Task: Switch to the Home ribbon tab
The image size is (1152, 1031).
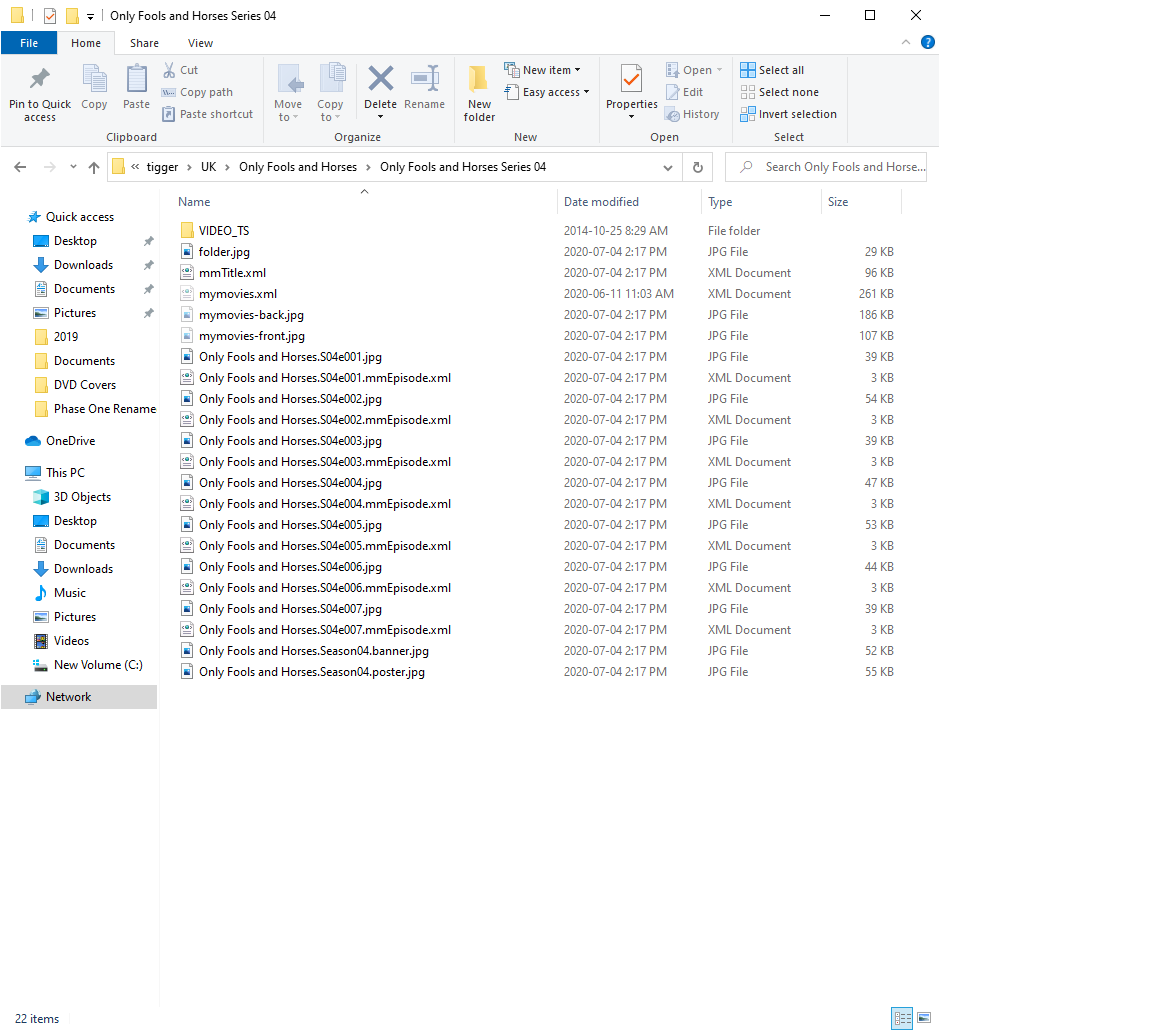Action: [86, 43]
